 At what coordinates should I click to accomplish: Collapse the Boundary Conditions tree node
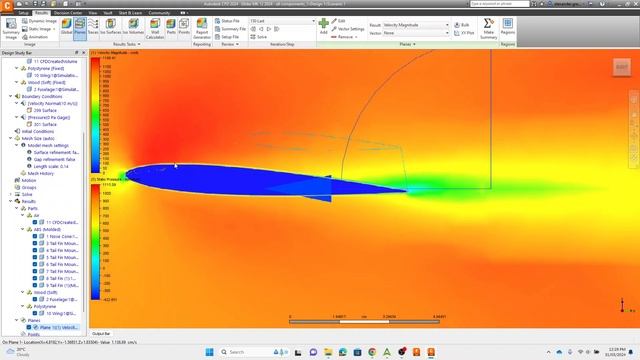(x=11, y=96)
